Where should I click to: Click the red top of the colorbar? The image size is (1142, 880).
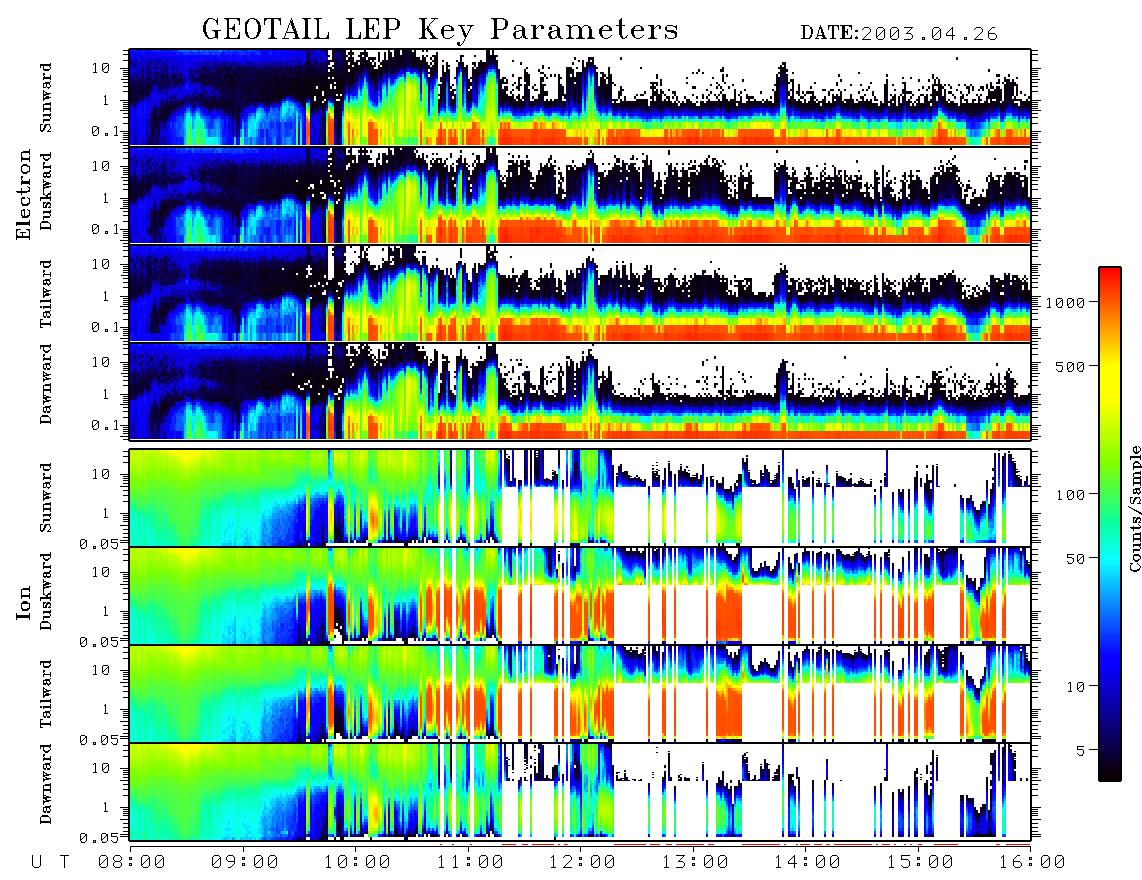coord(1110,277)
